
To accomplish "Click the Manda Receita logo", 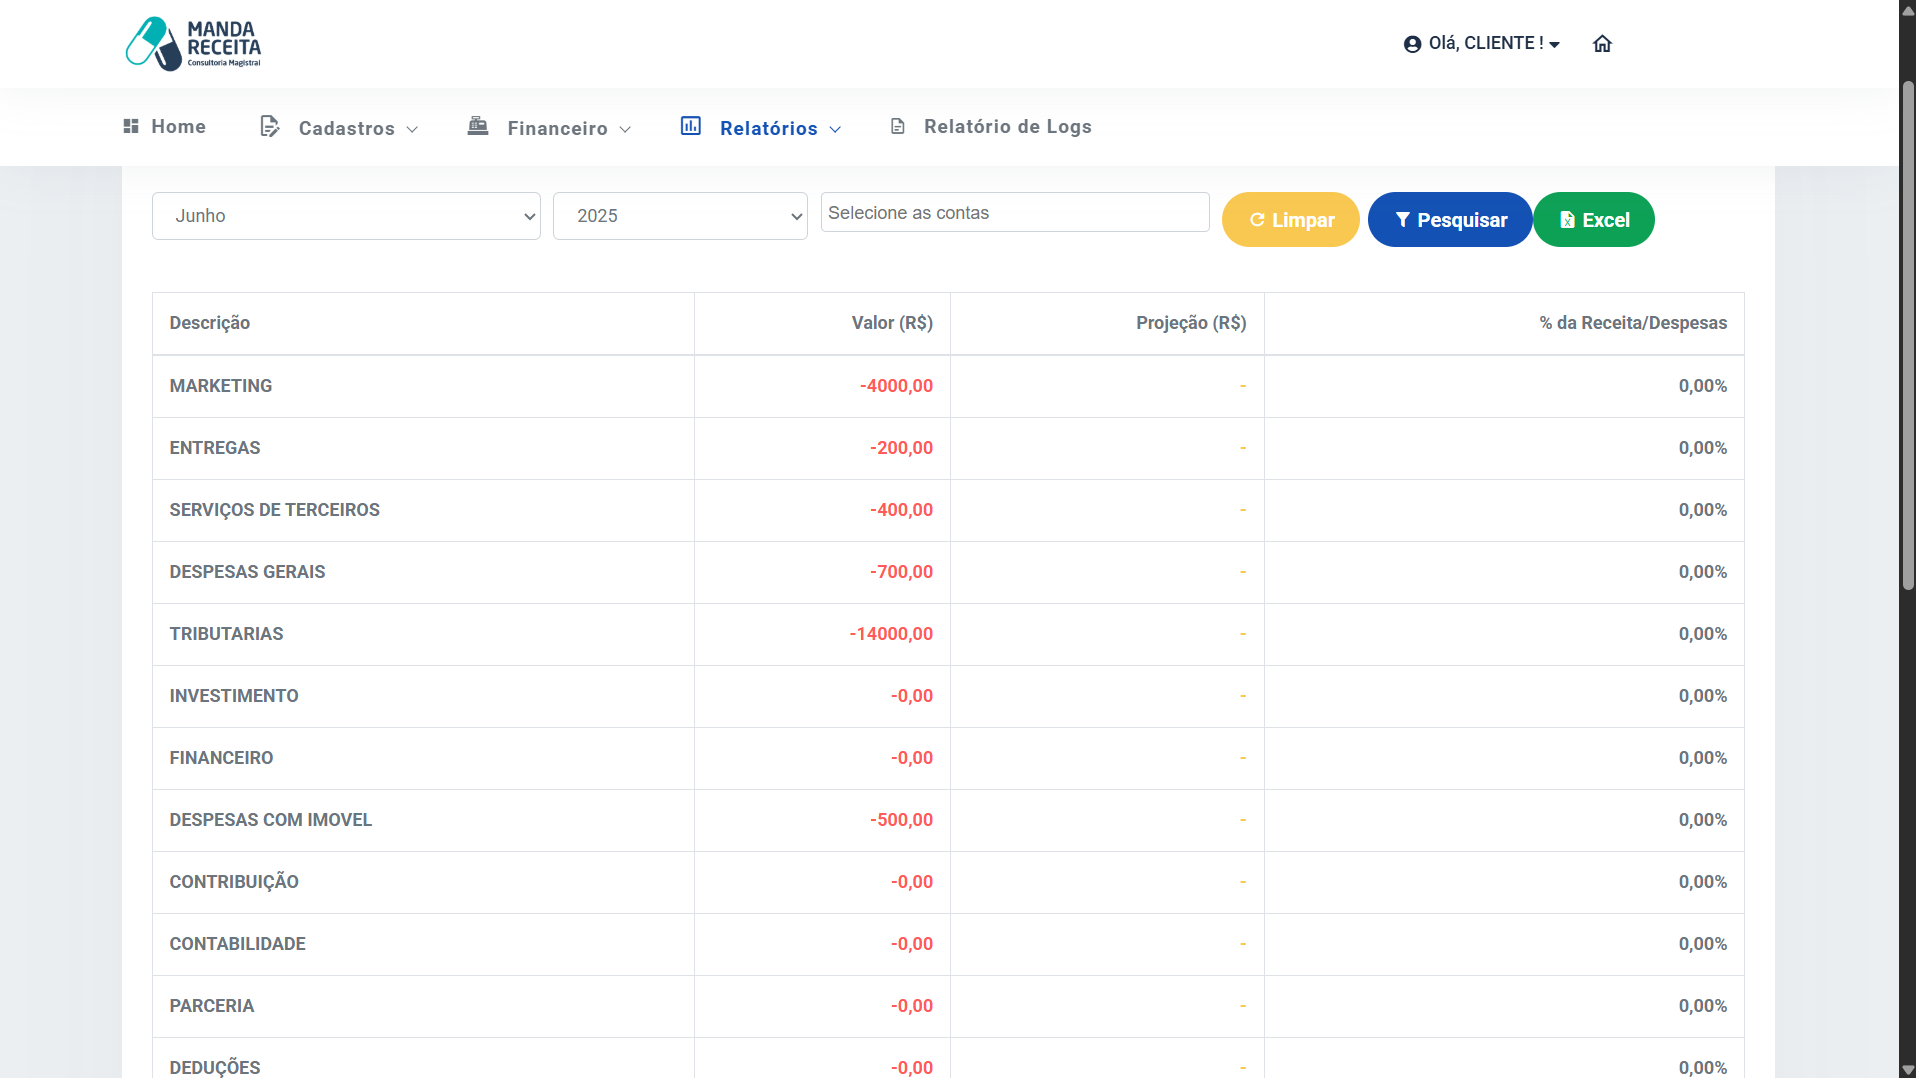I will [193, 44].
